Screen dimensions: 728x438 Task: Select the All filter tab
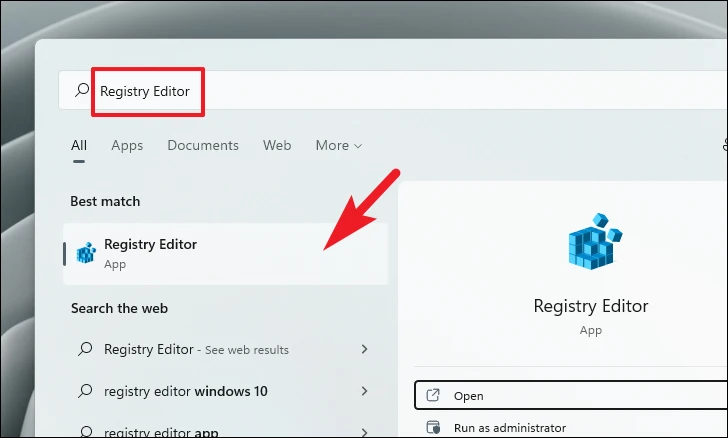[79, 145]
